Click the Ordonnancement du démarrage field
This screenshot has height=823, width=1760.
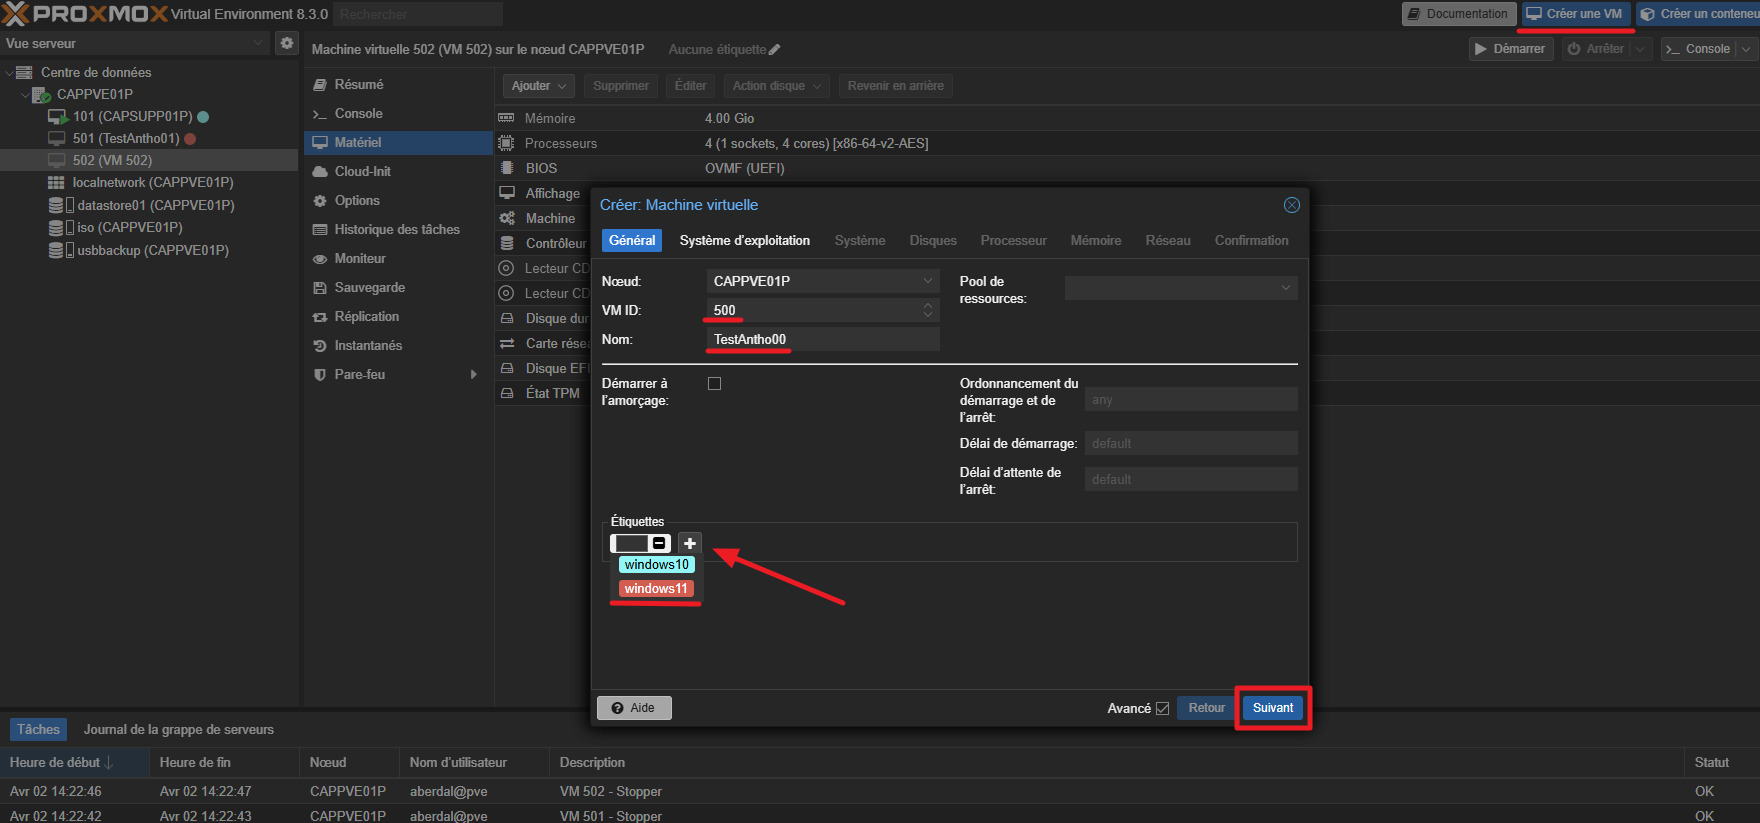tap(1191, 400)
